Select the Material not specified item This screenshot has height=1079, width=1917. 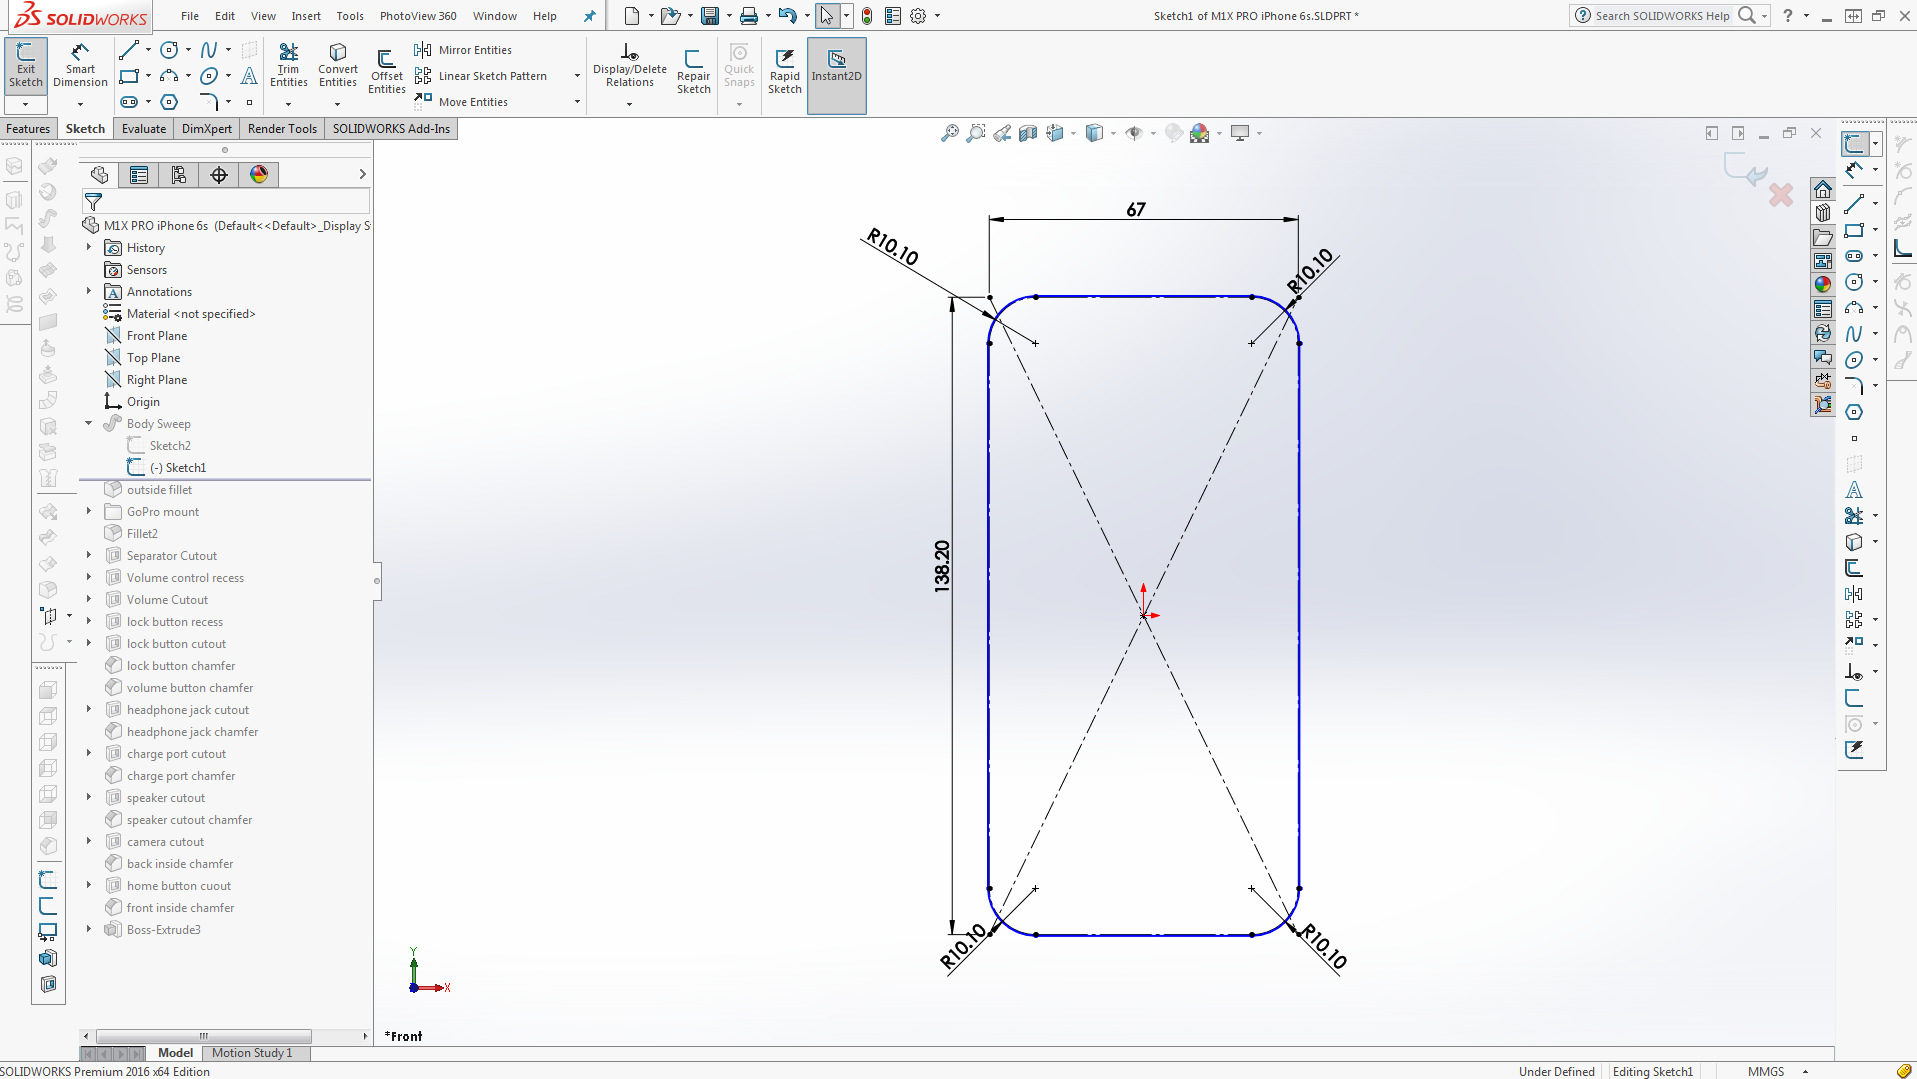click(x=191, y=314)
